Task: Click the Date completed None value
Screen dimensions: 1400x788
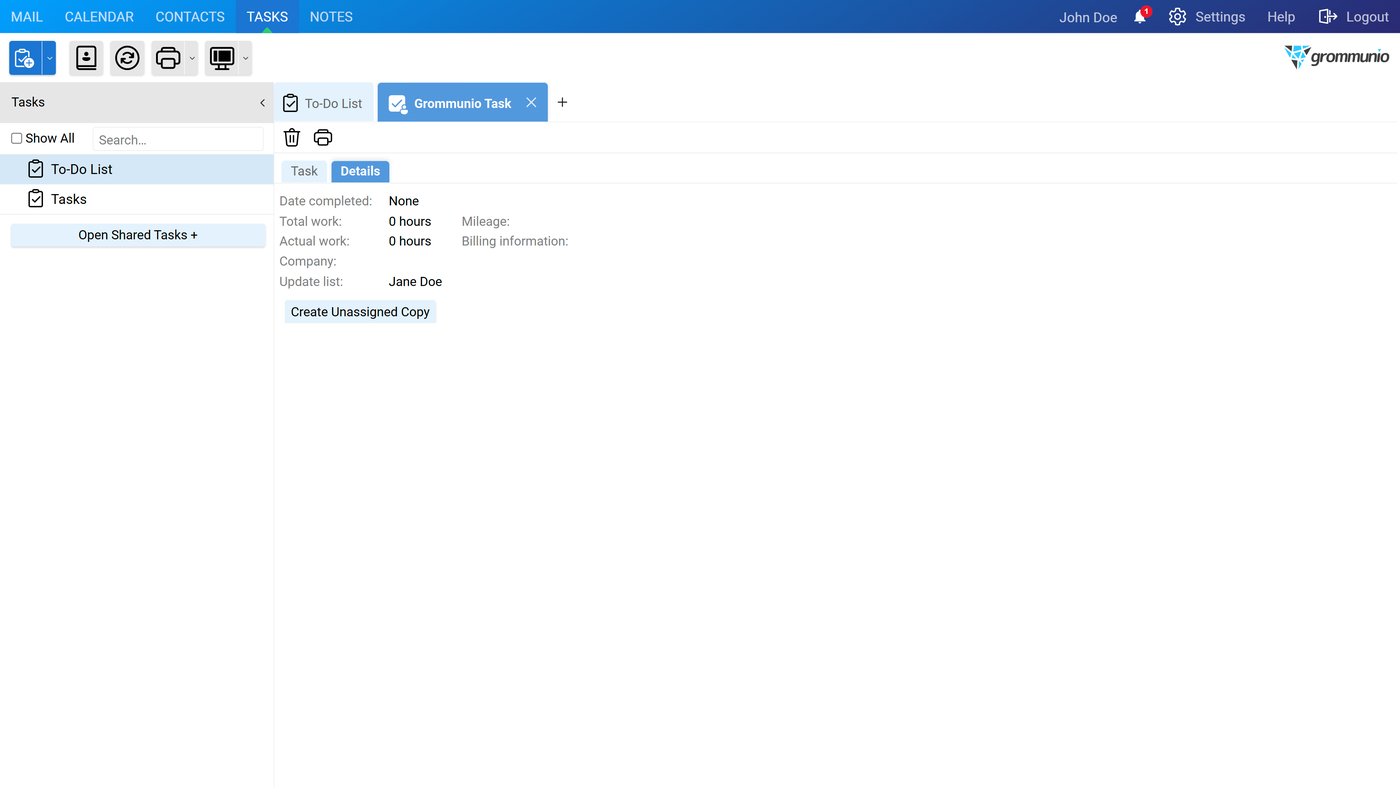Action: (x=404, y=201)
